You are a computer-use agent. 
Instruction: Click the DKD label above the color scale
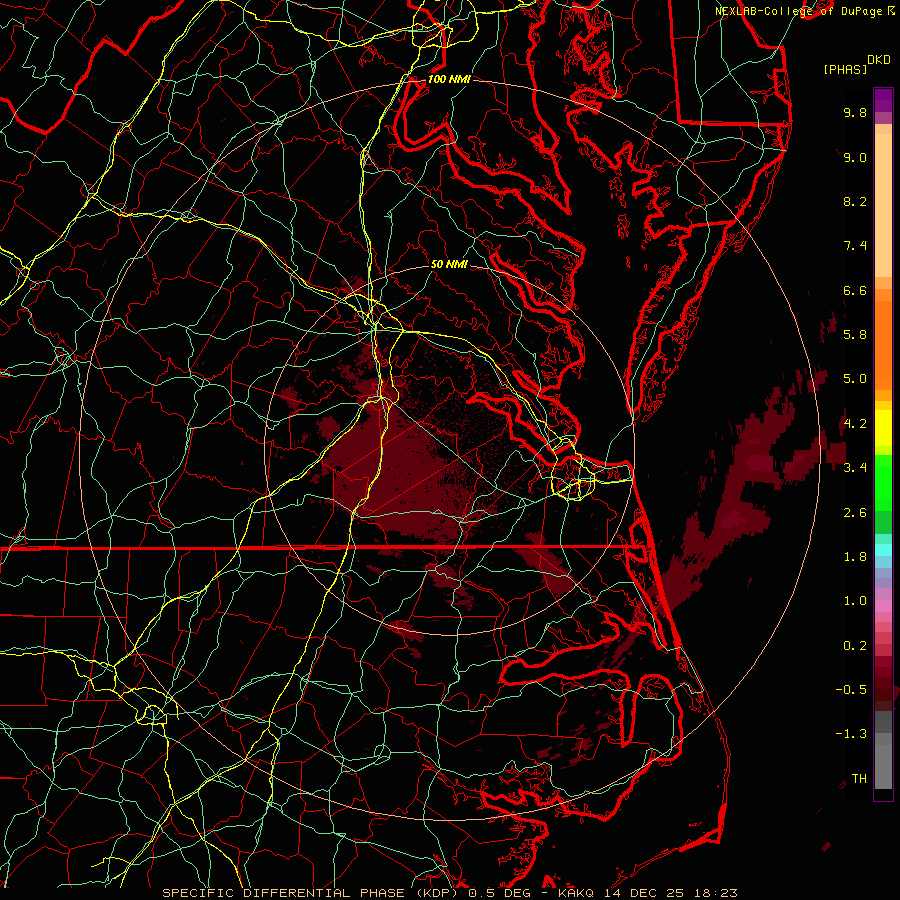click(878, 60)
